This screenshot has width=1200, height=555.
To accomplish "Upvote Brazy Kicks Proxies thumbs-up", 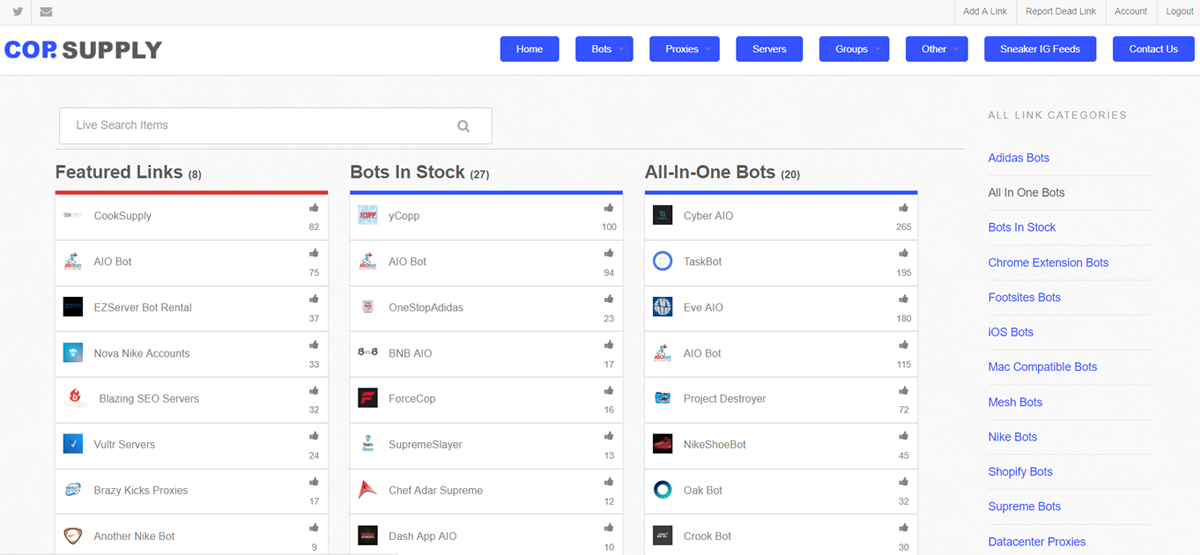I will [314, 482].
